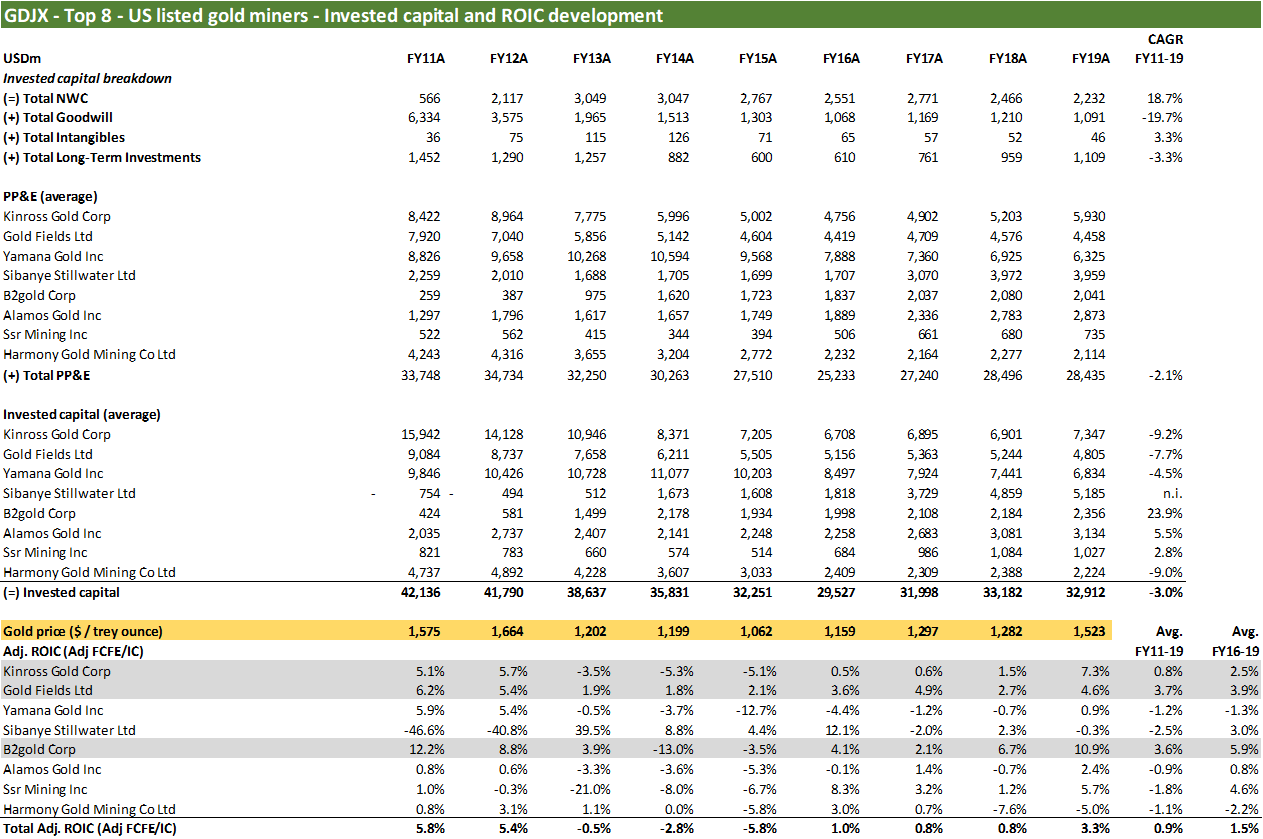Select the USDm label cell
The width and height of the screenshot is (1263, 839).
point(21,58)
